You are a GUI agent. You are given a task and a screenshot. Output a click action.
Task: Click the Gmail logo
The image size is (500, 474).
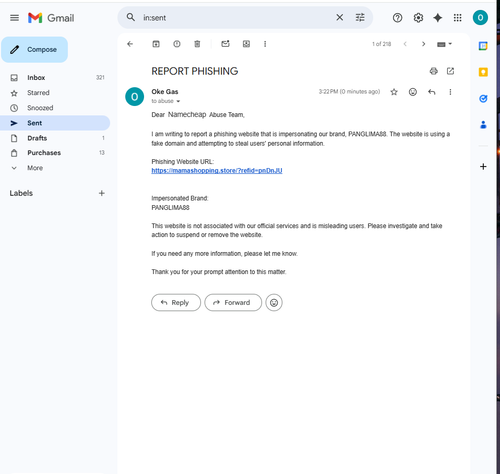pyautogui.click(x=51, y=18)
